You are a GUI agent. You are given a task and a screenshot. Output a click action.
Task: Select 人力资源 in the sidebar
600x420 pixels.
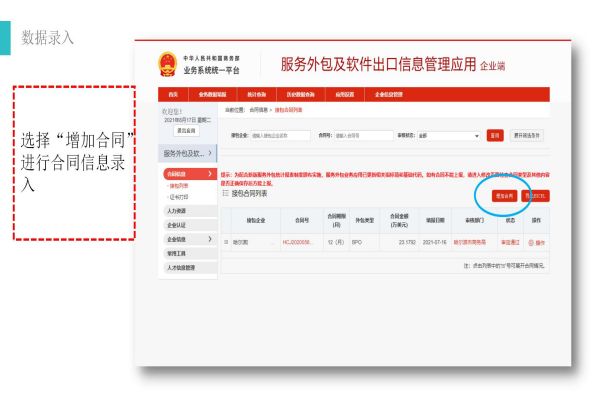pos(176,211)
